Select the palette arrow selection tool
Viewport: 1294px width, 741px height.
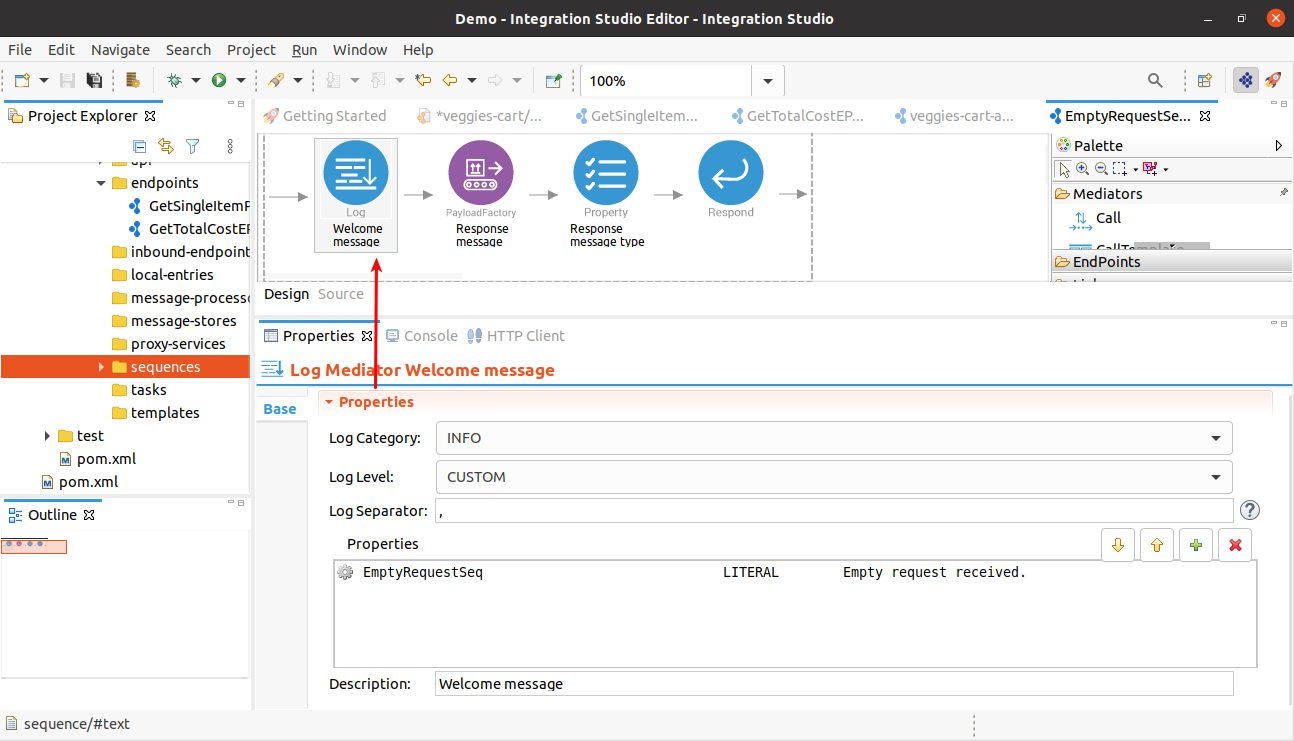point(1064,169)
